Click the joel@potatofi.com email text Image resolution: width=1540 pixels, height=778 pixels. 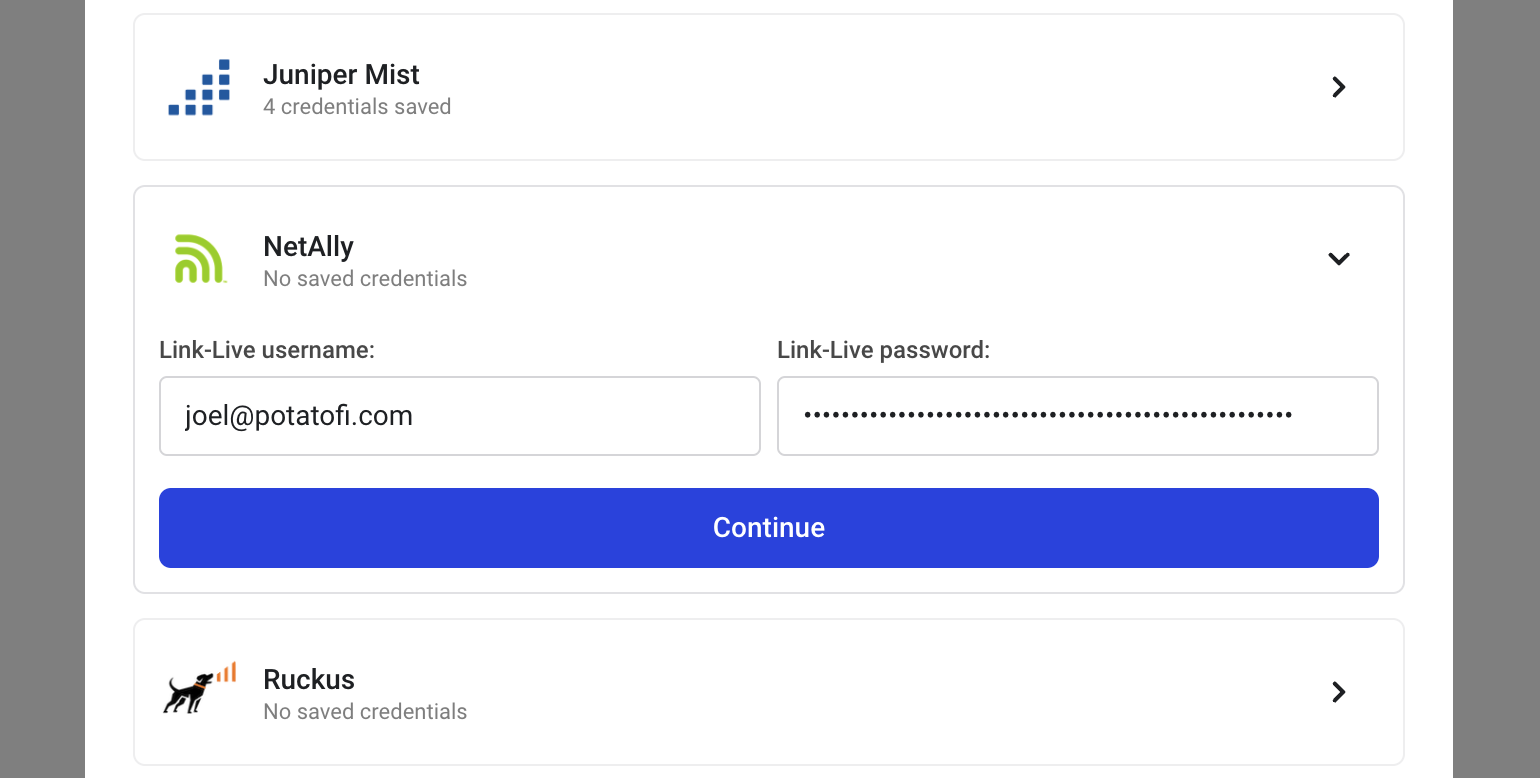pos(299,416)
